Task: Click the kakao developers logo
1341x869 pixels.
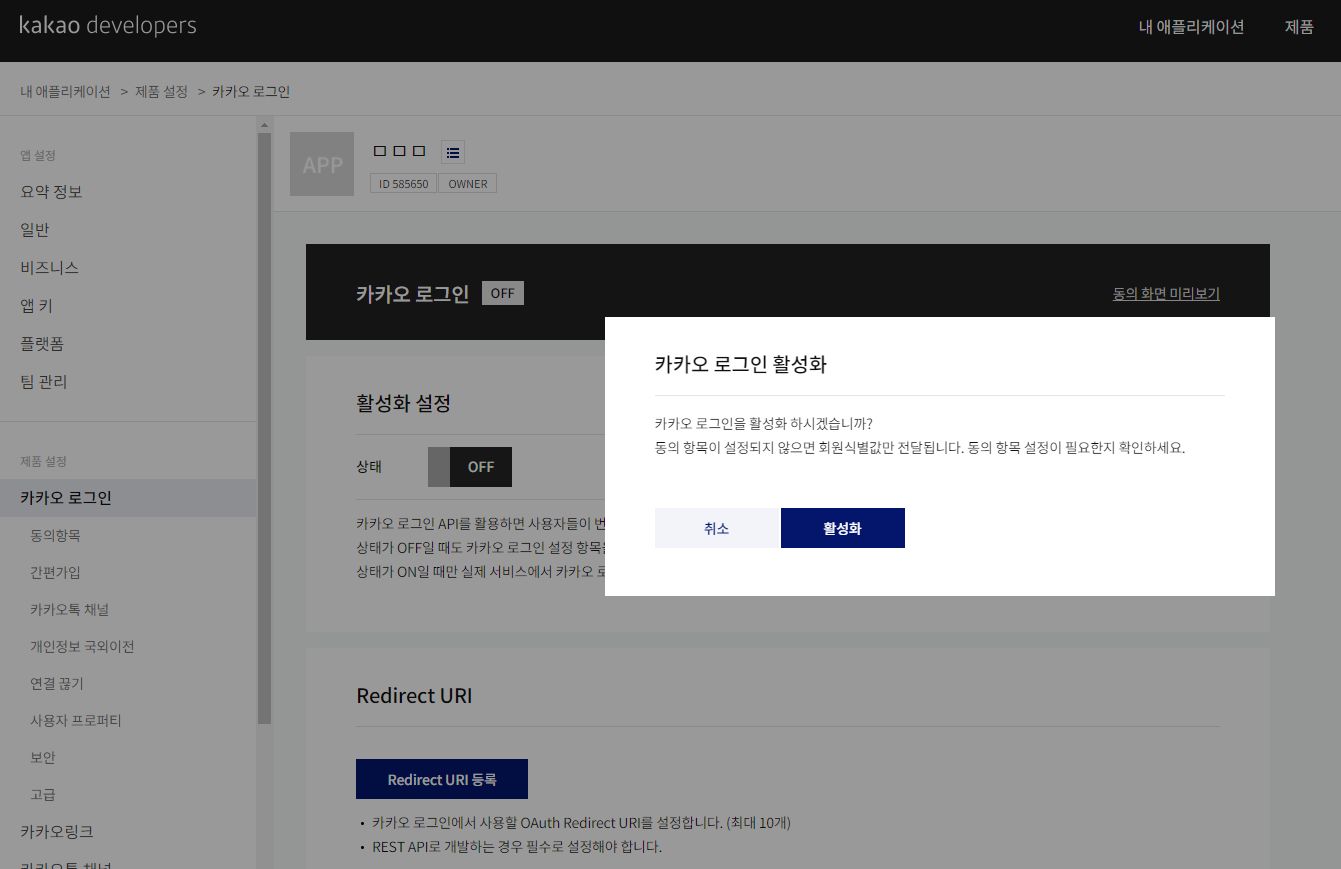Action: click(x=107, y=25)
